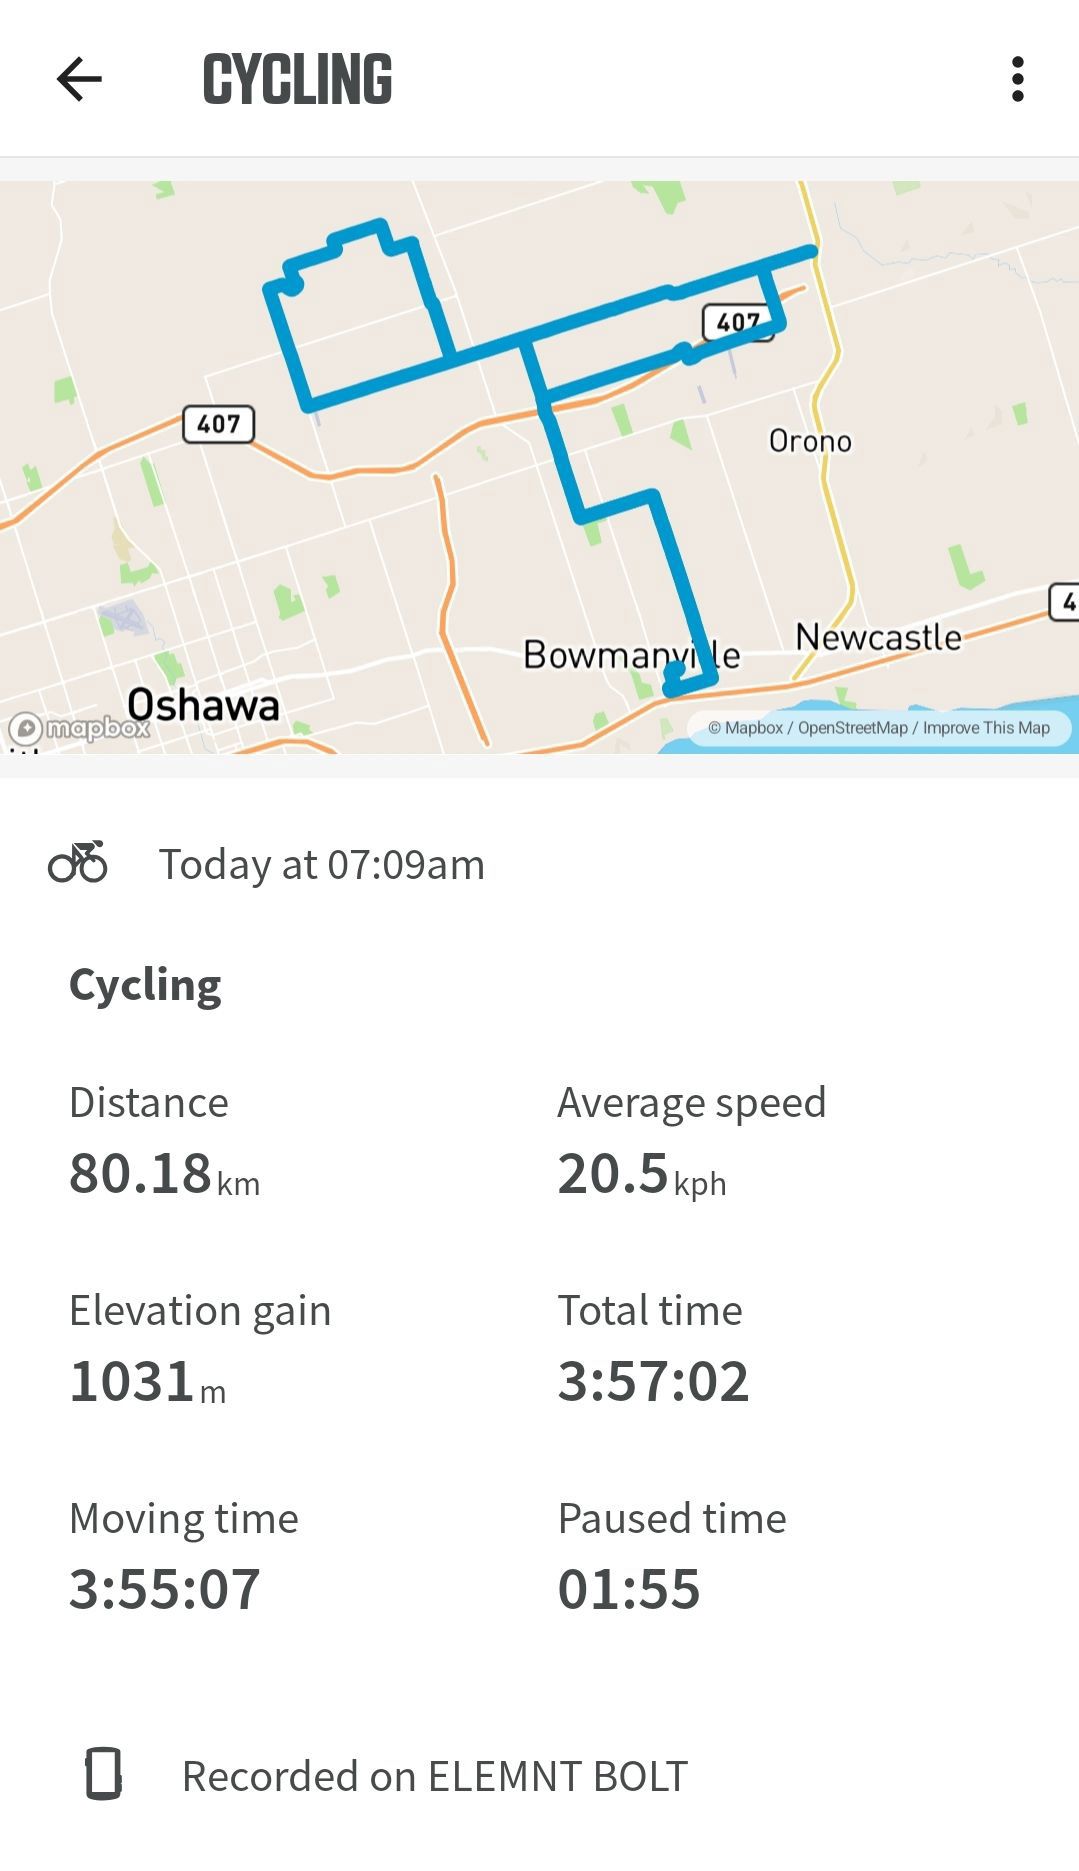Select the Distance 80.18 km stat

coord(164,1143)
